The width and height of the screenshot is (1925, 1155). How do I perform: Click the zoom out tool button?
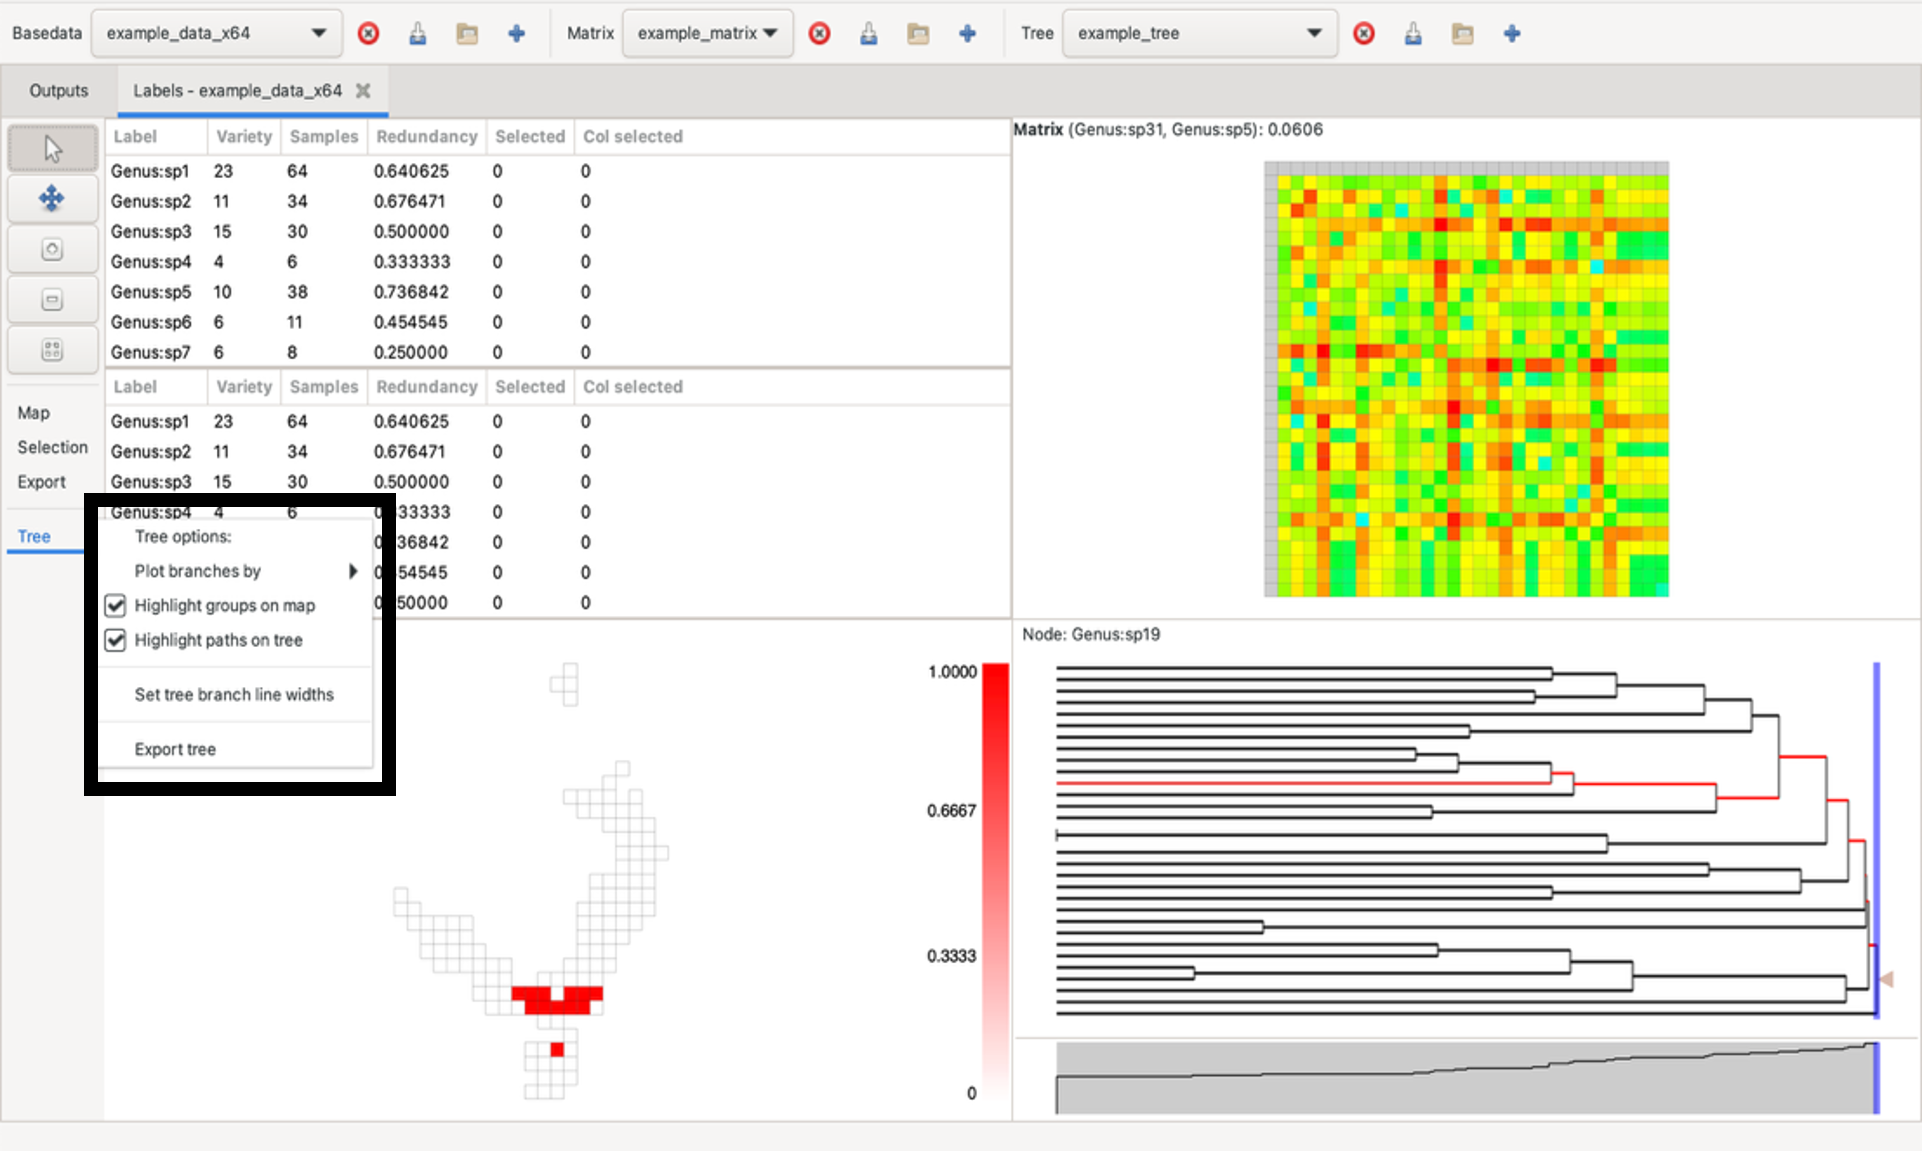pos(53,300)
